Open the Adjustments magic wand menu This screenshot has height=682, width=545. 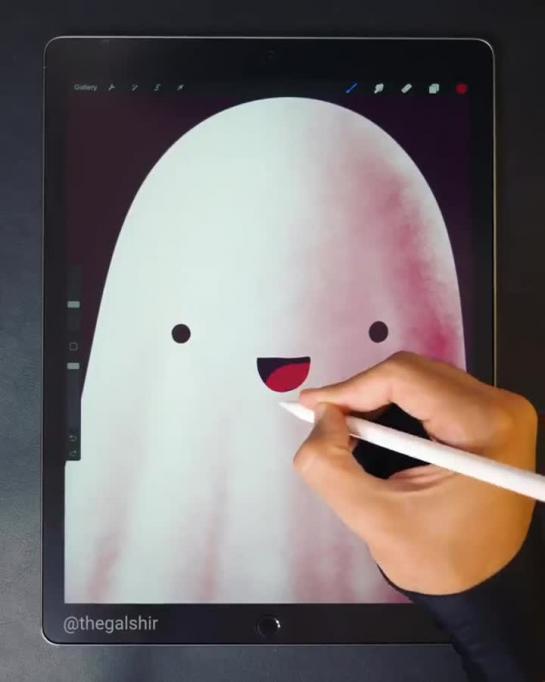pos(135,88)
